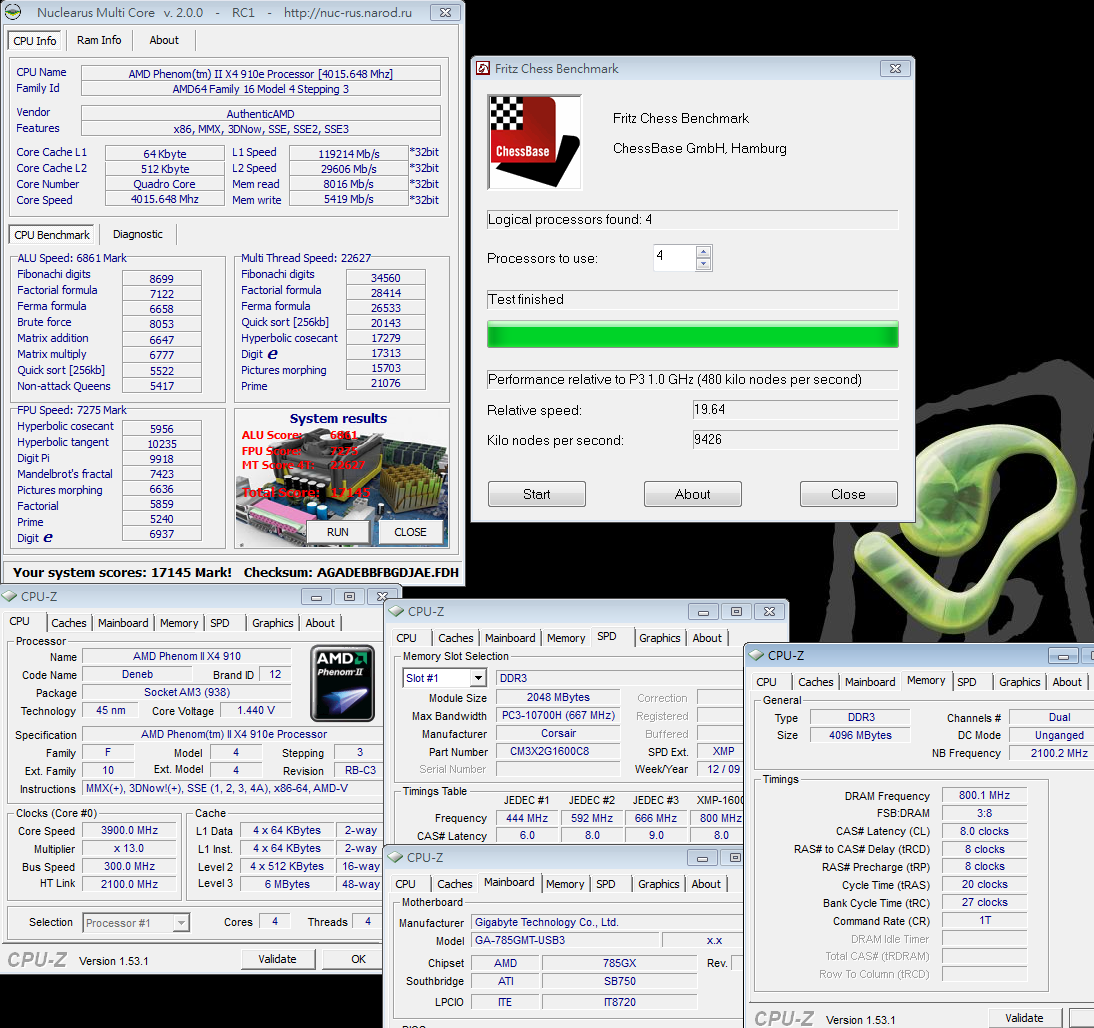The width and height of the screenshot is (1094, 1028).
Task: Minimize the CPU-Z SPD window
Action: tap(703, 612)
